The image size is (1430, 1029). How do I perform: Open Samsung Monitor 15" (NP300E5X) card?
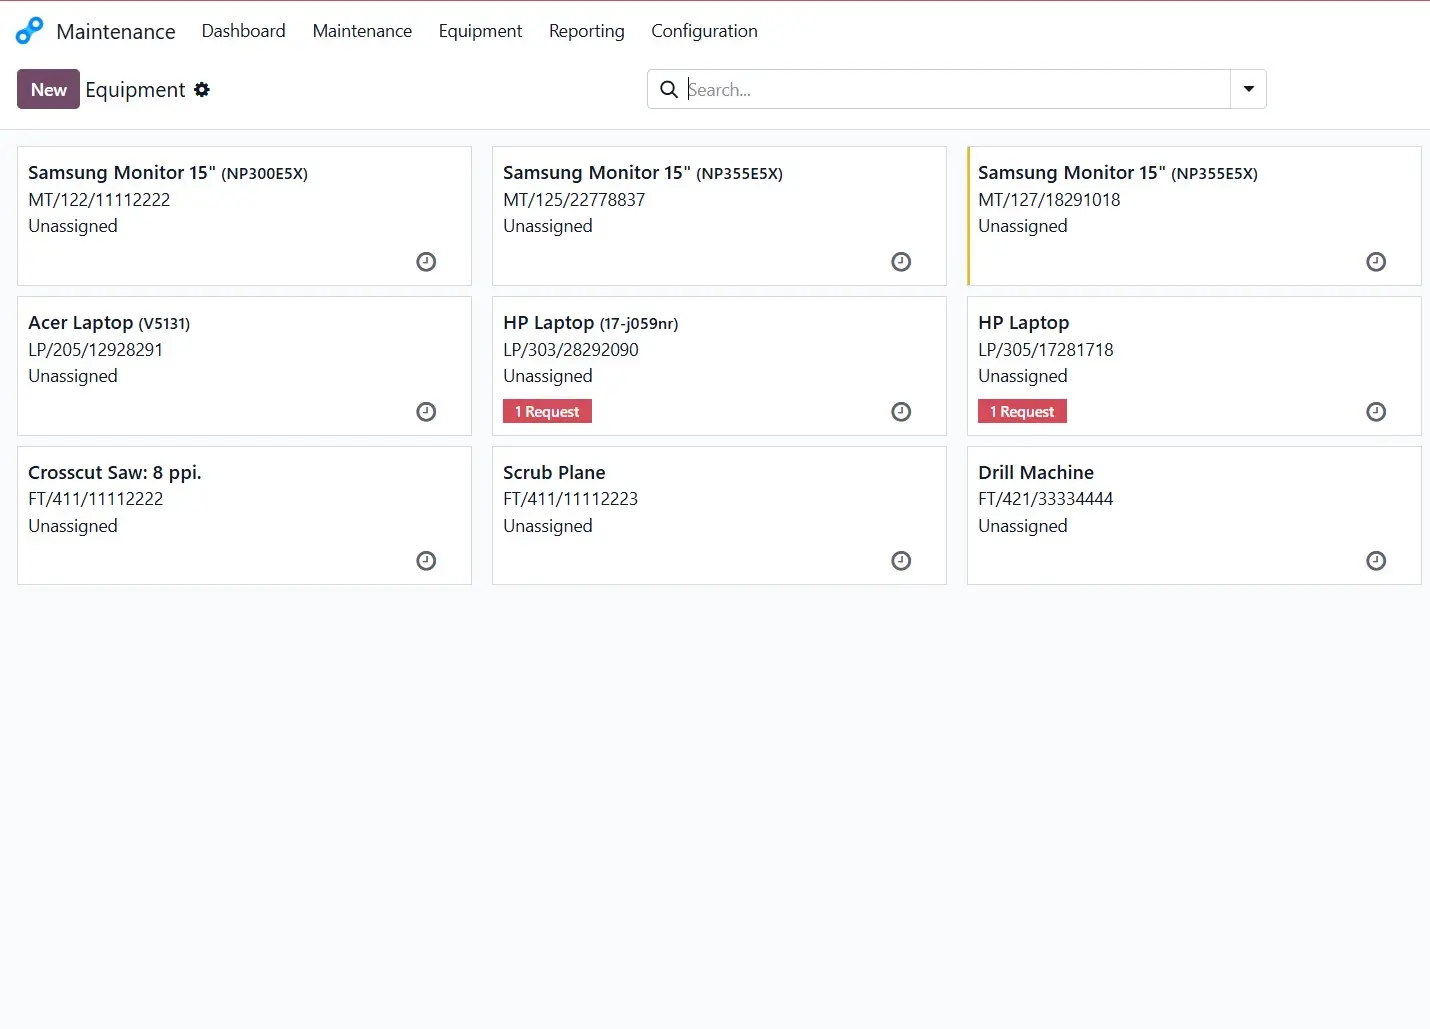pyautogui.click(x=244, y=216)
